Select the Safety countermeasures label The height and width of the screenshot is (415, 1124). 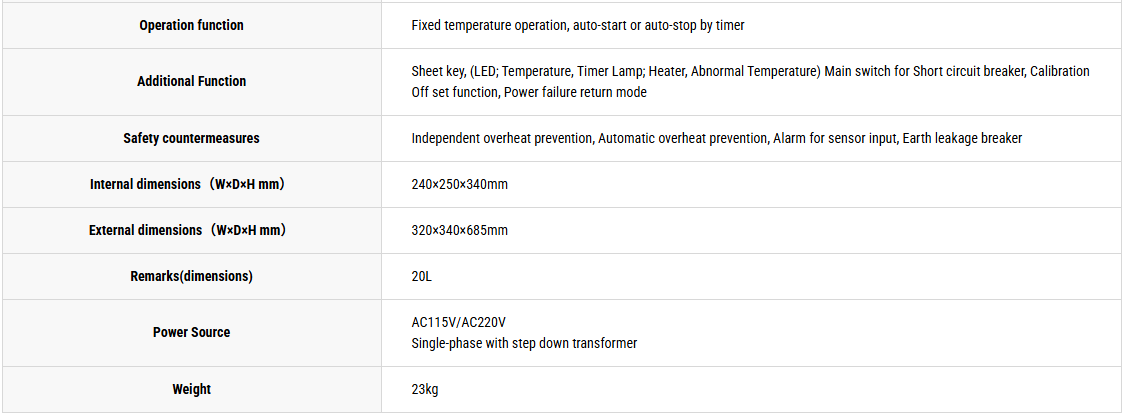coord(191,138)
